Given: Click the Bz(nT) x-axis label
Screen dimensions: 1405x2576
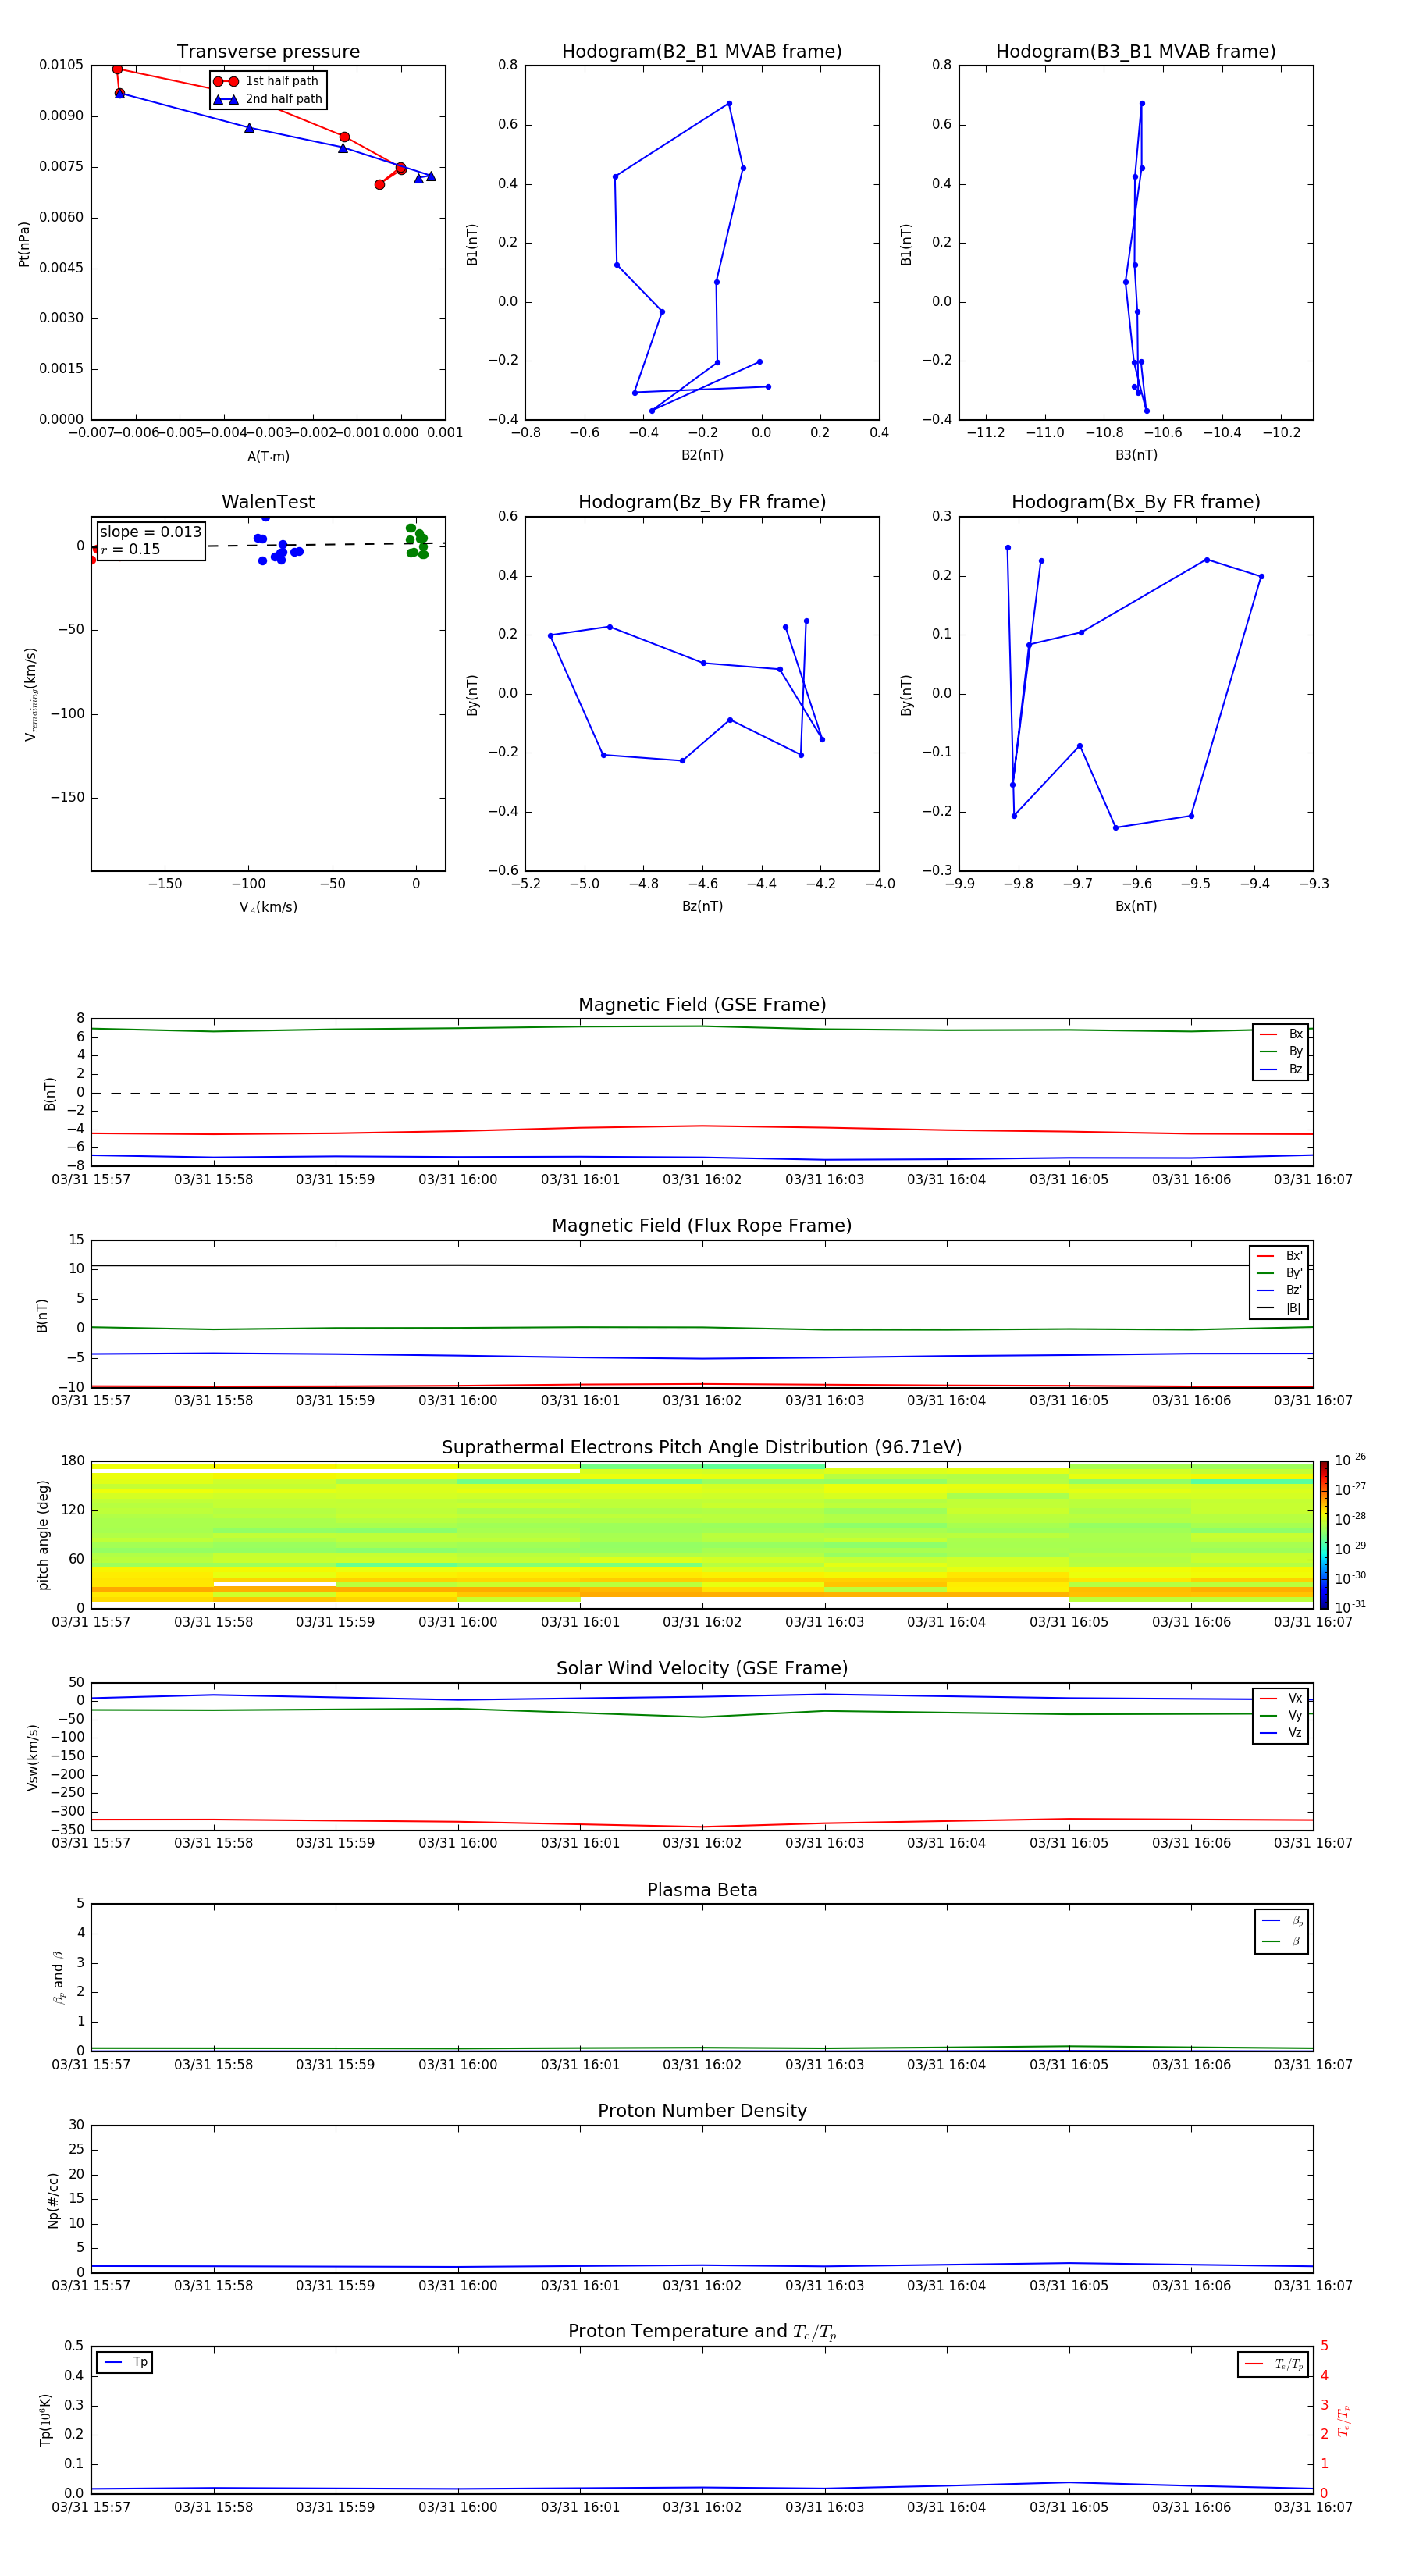Looking at the screenshot, I should tap(701, 906).
